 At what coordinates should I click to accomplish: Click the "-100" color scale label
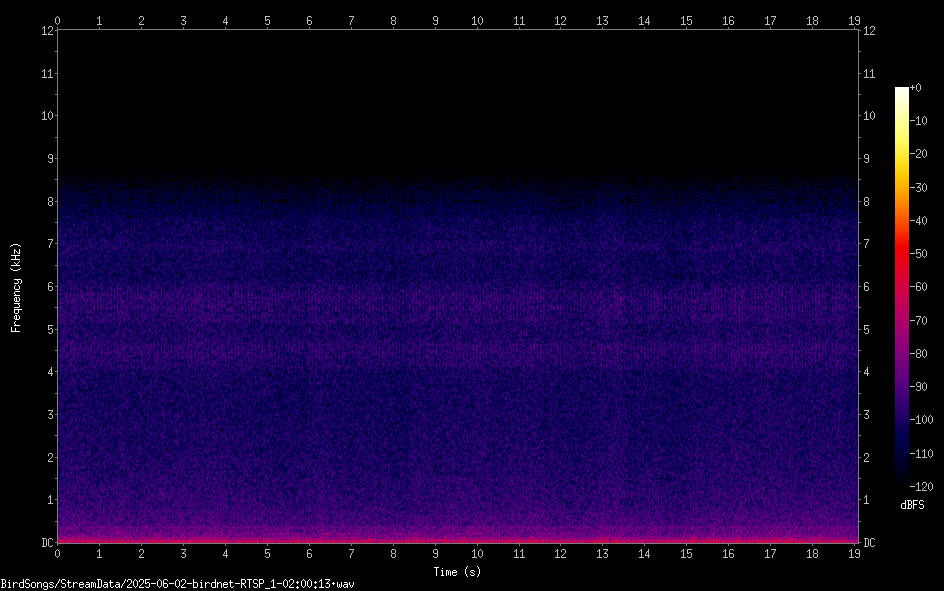coord(922,420)
